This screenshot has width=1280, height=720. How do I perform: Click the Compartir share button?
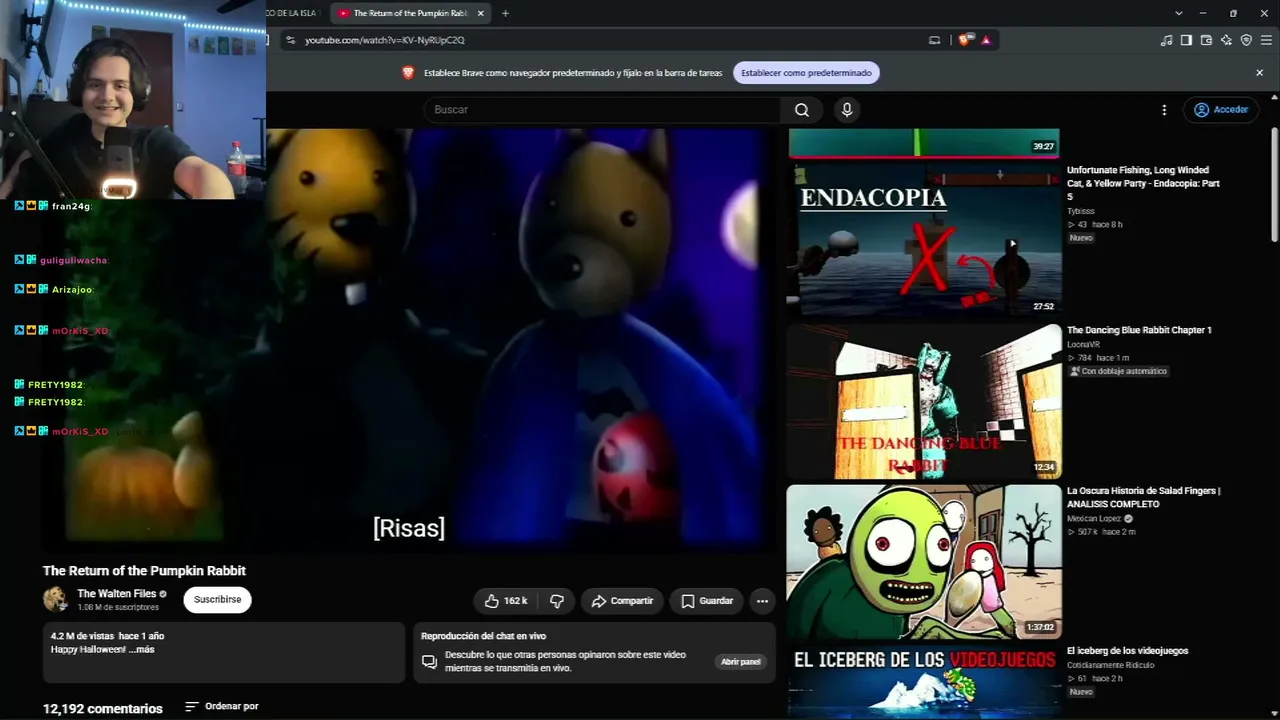622,601
